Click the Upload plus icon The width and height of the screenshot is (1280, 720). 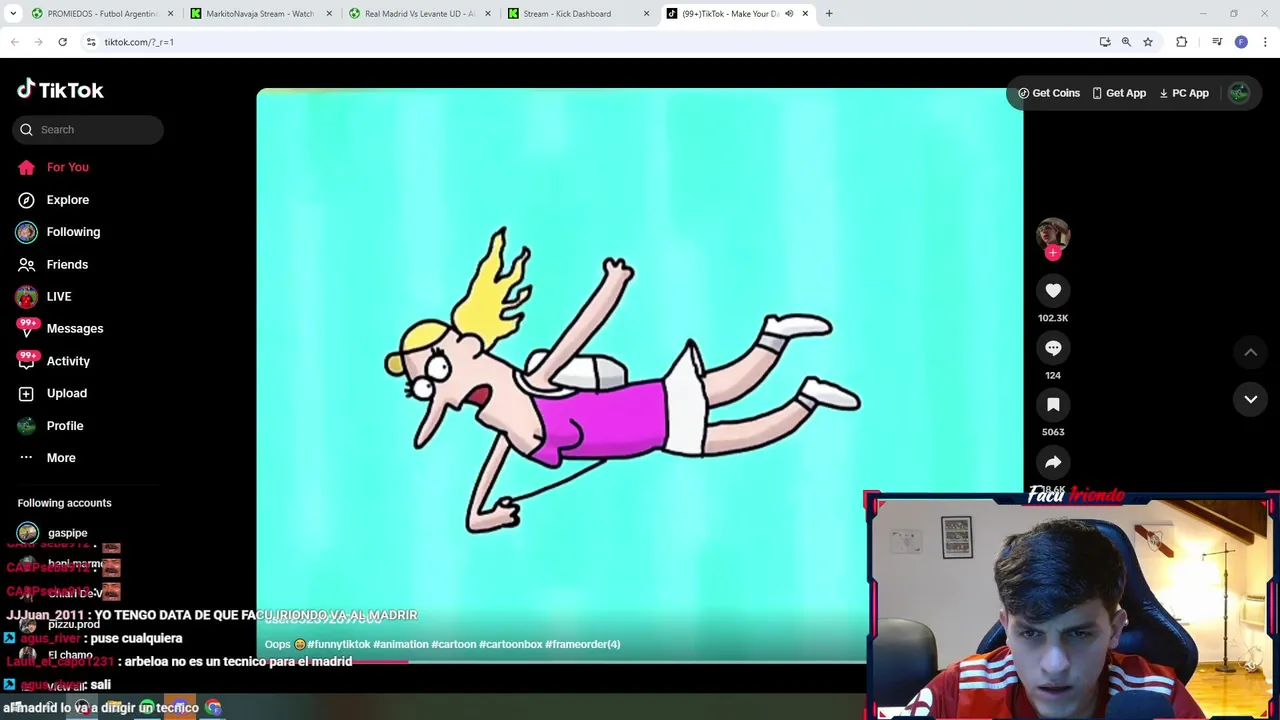coord(26,393)
